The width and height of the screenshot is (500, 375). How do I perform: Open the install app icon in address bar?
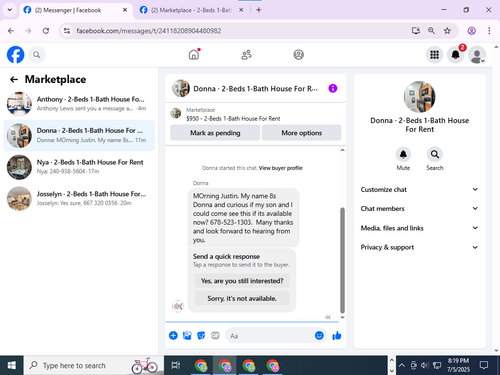[x=415, y=31]
